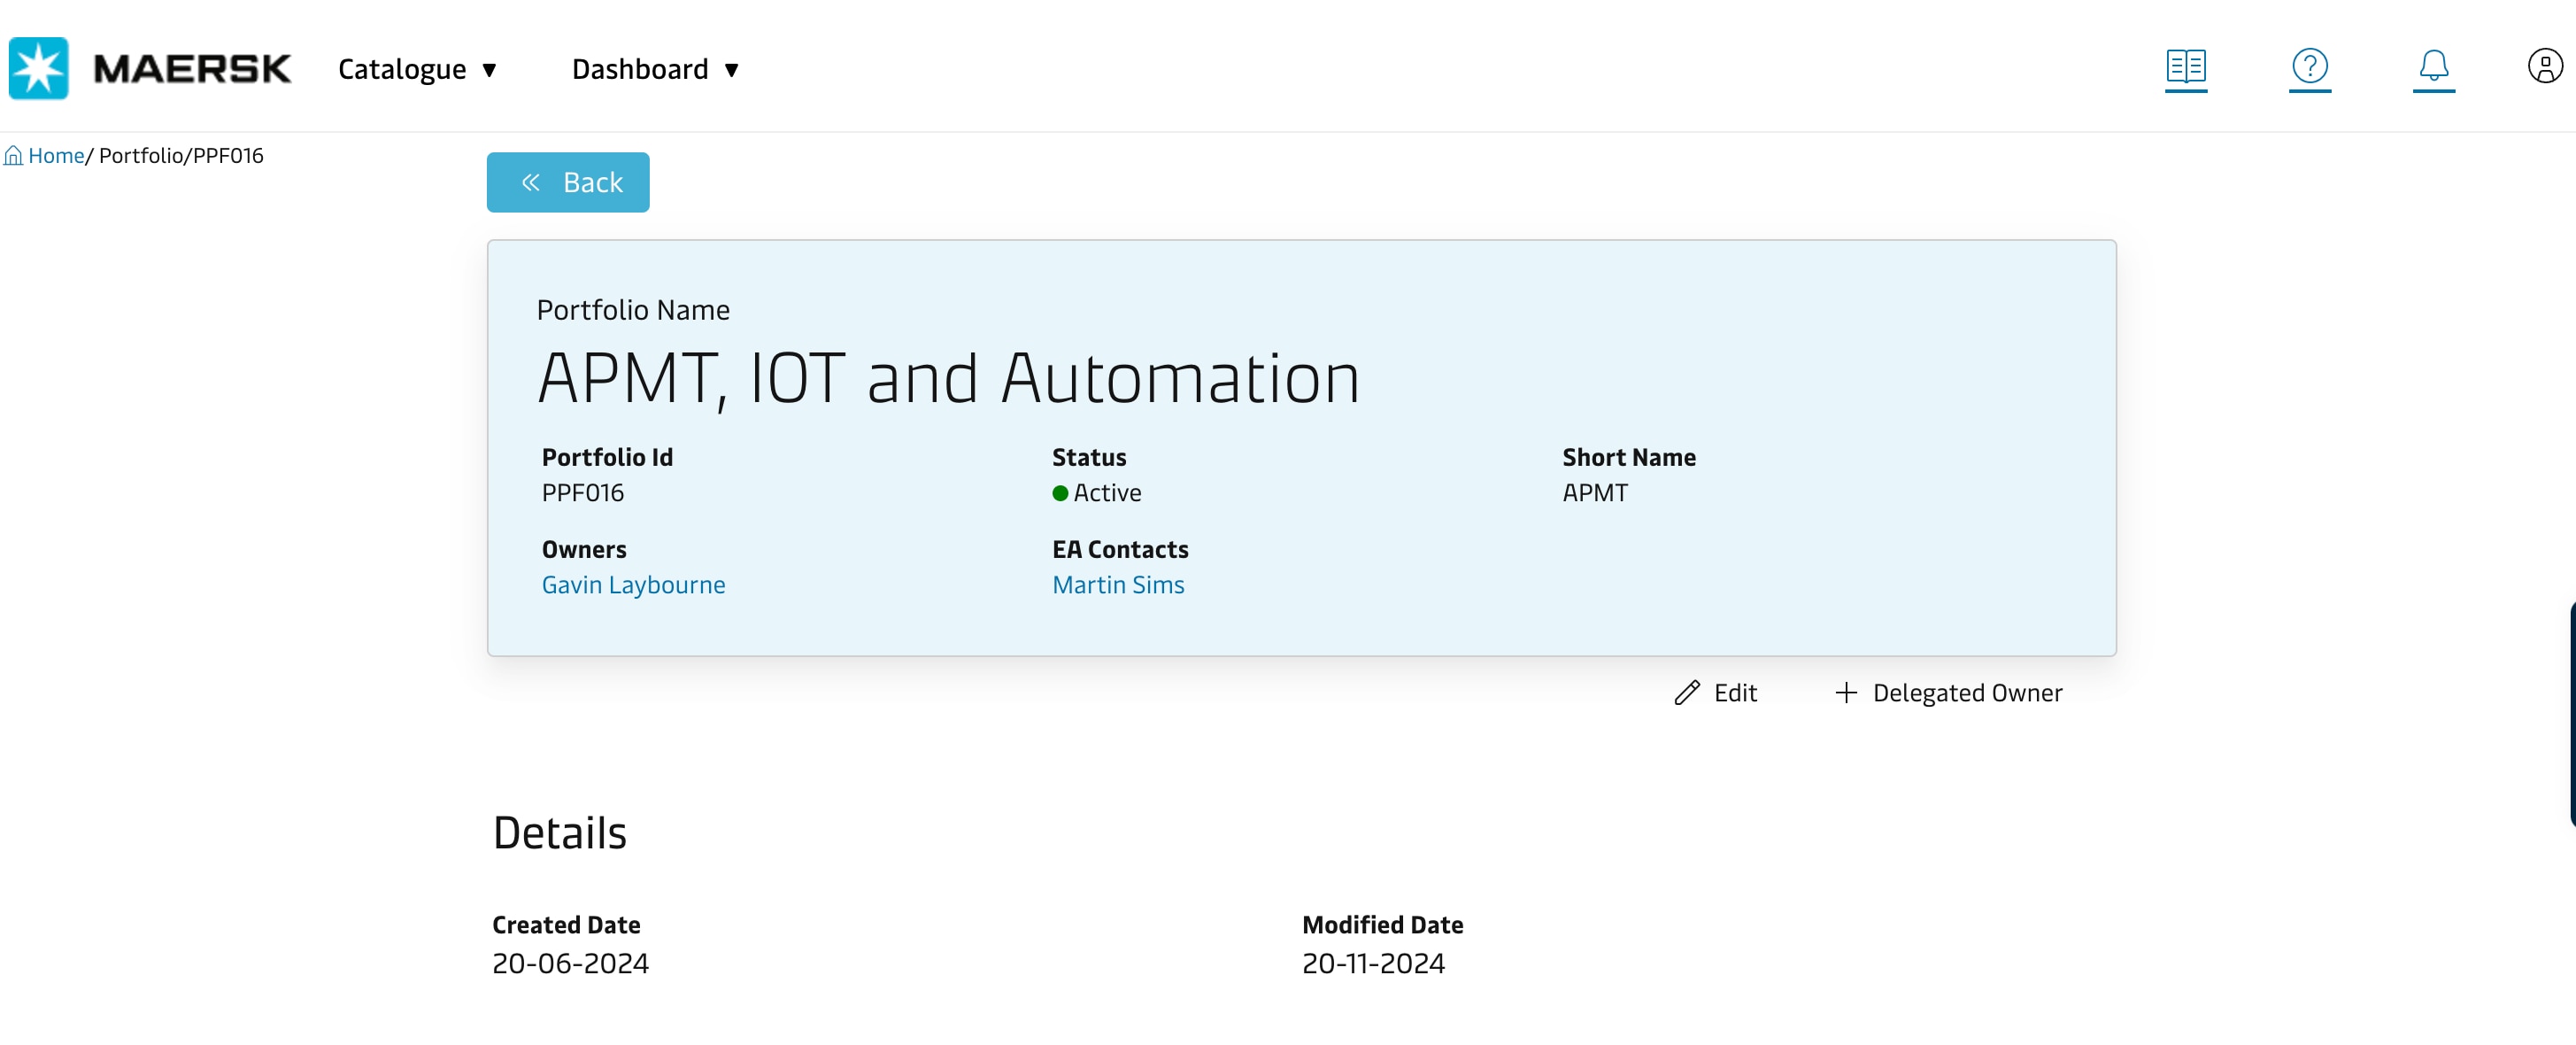
Task: Expand the Dashboard dropdown menu
Action: click(x=656, y=69)
